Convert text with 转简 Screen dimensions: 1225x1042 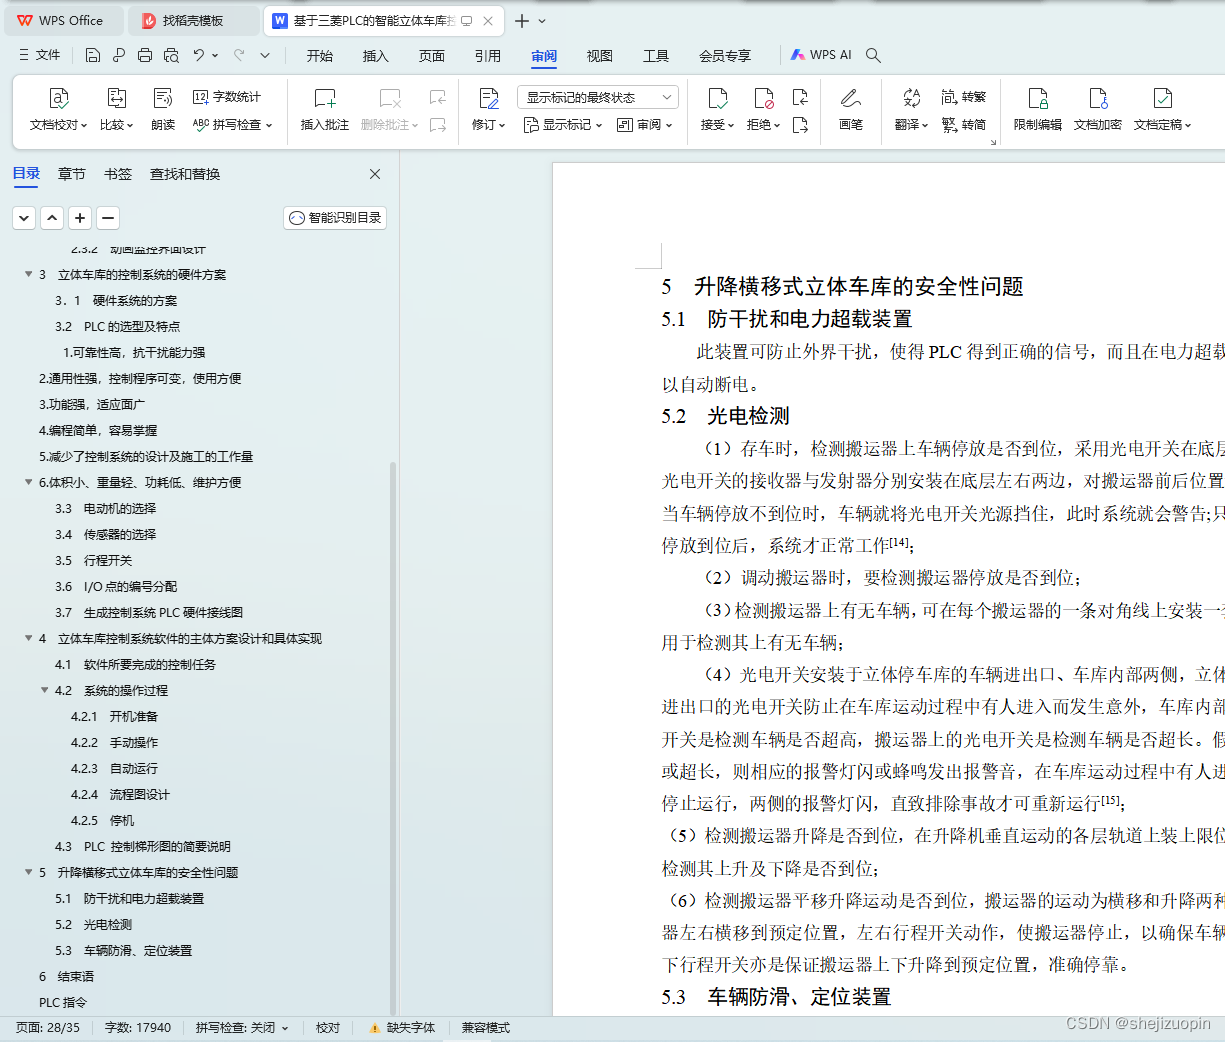964,125
